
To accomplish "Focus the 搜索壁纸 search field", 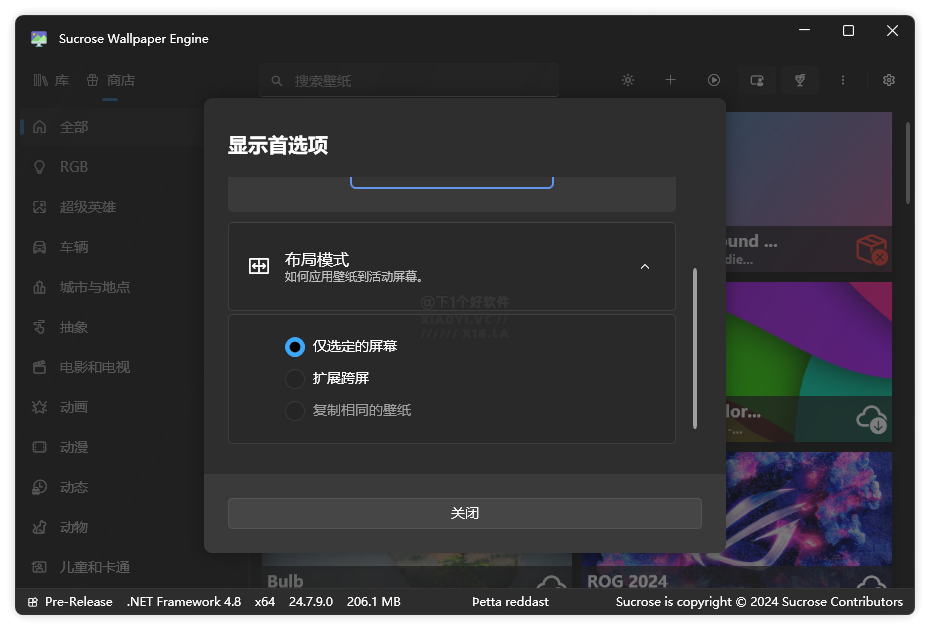I will [x=409, y=81].
